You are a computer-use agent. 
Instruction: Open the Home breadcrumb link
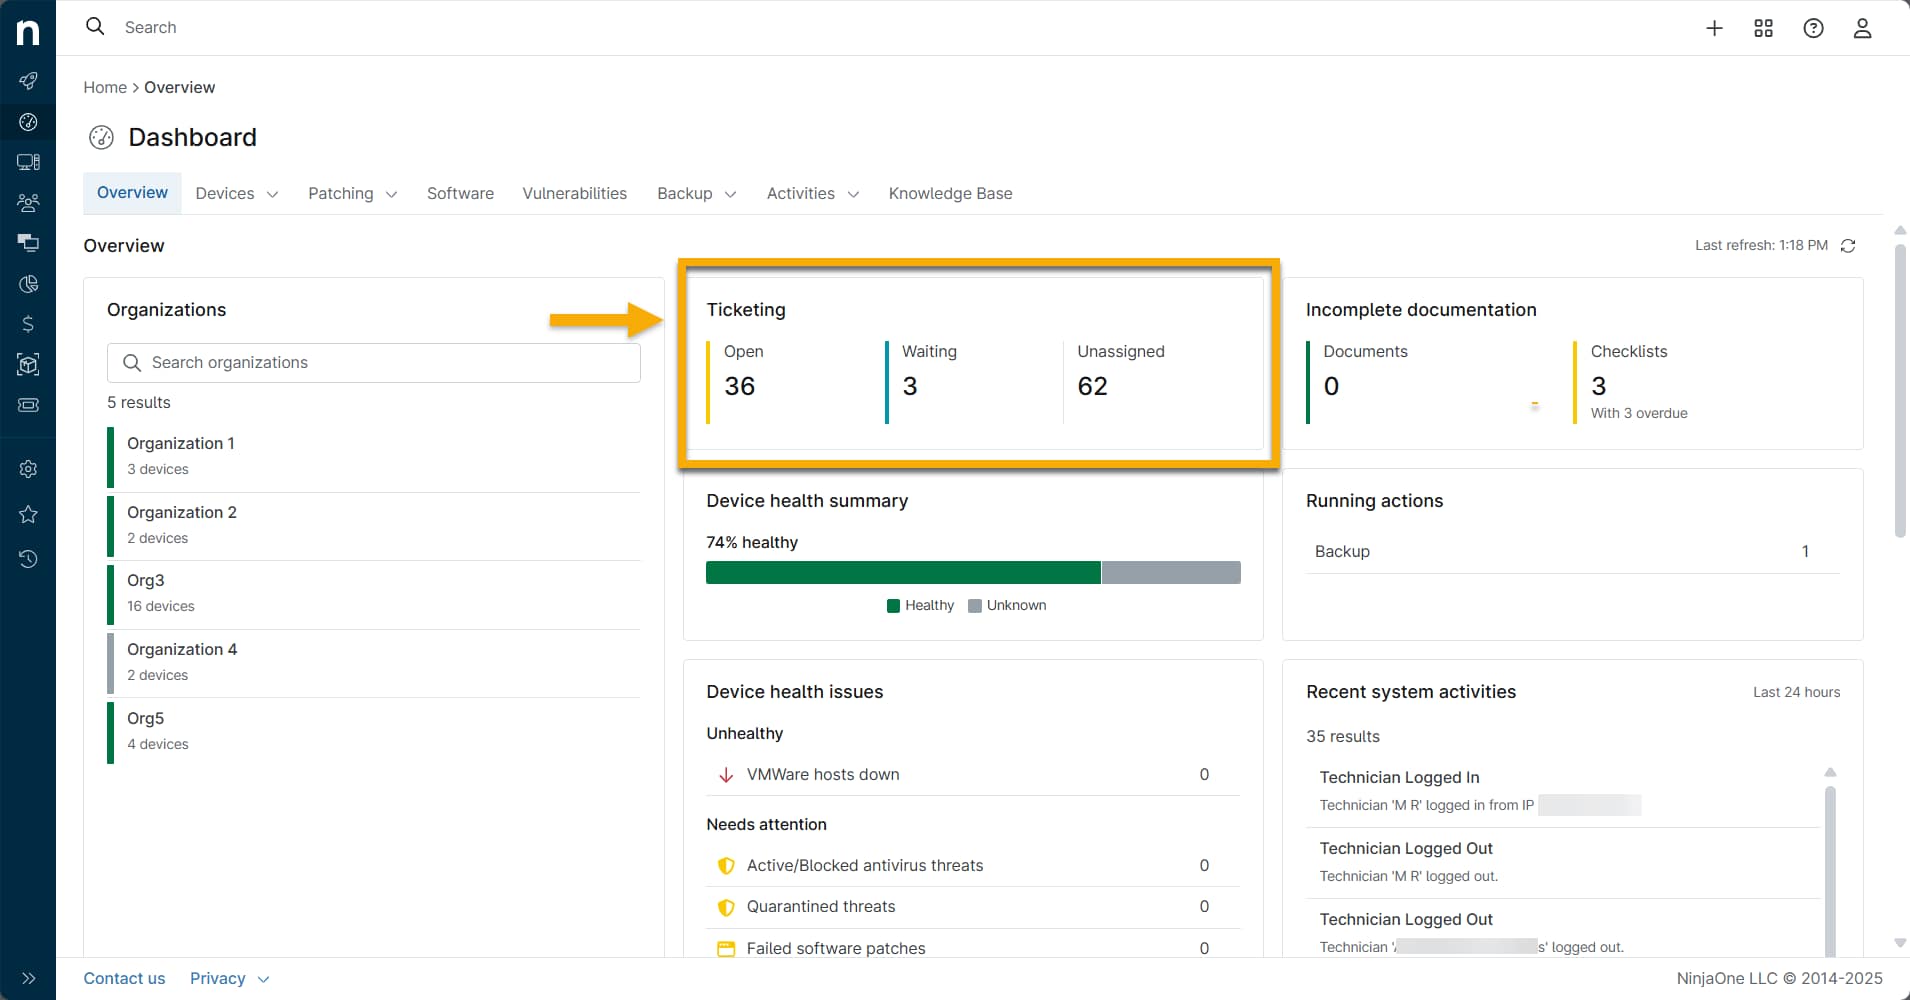coord(105,88)
